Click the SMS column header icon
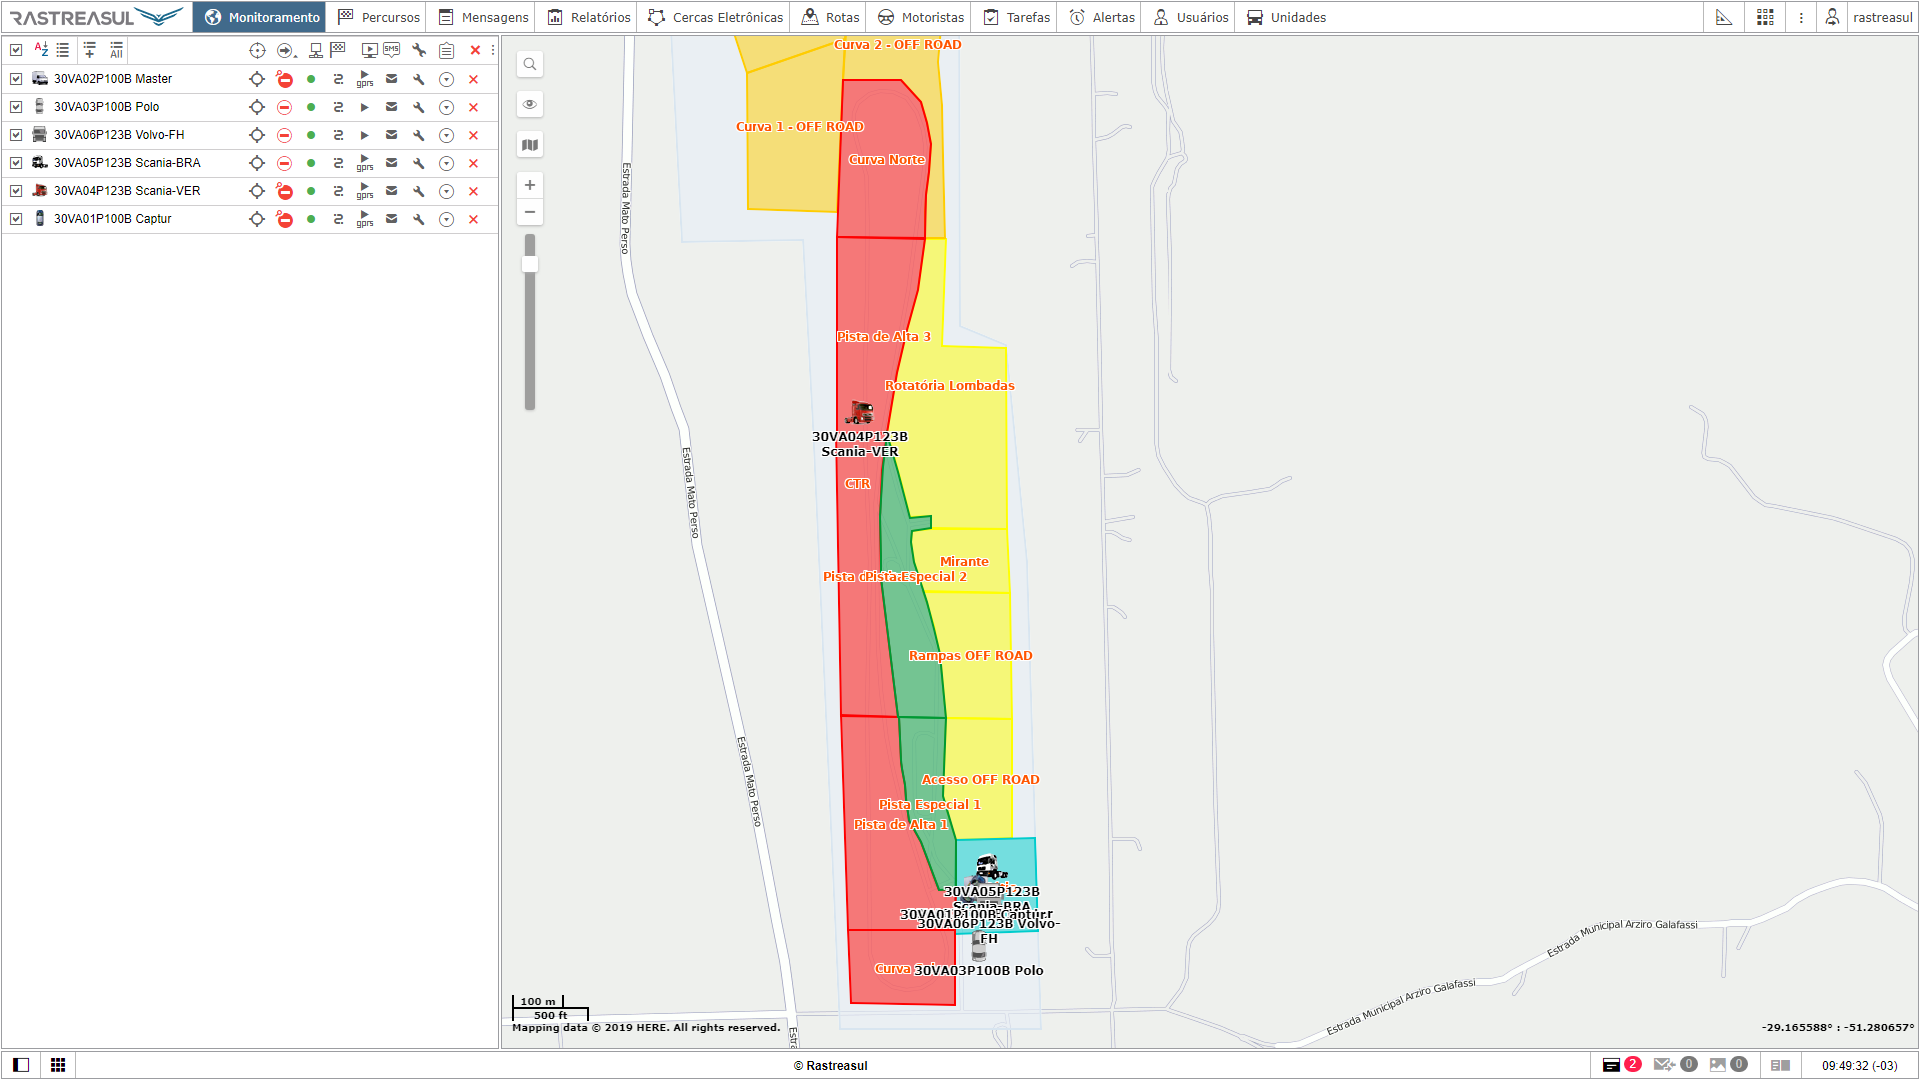Image resolution: width=1920 pixels, height=1080 pixels. click(x=392, y=50)
